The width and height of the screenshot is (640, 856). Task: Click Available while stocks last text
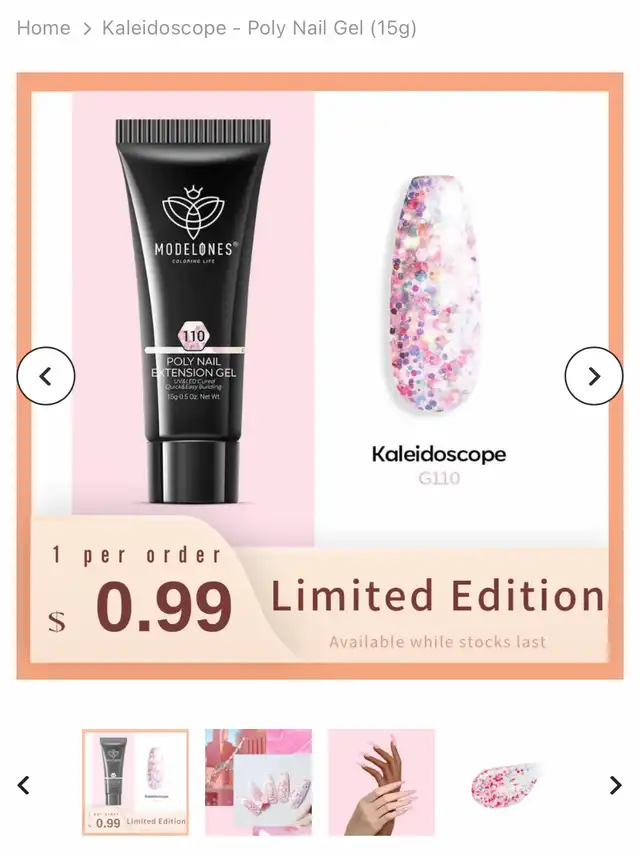[437, 642]
